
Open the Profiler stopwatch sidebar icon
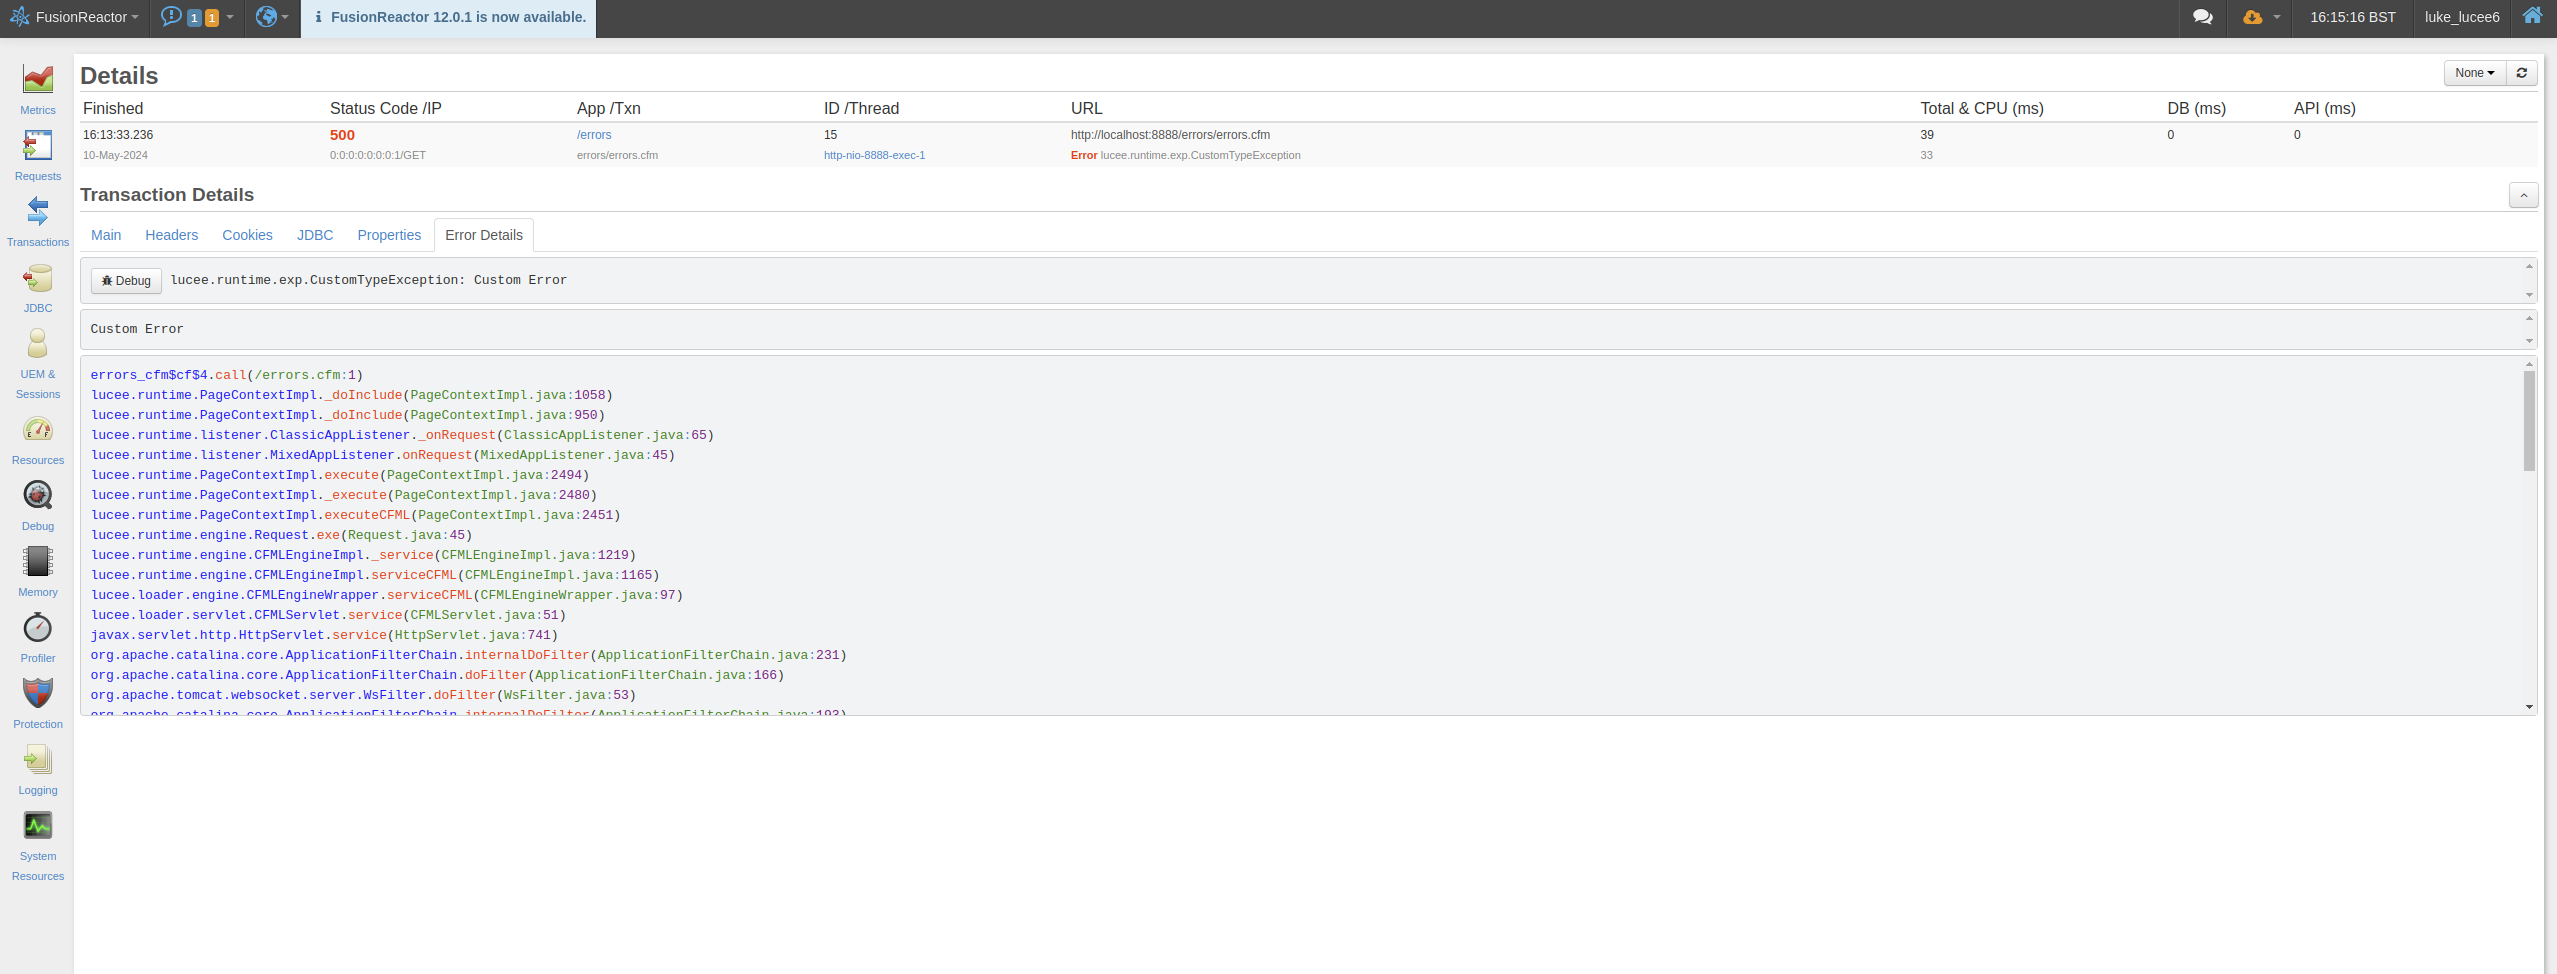point(38,627)
